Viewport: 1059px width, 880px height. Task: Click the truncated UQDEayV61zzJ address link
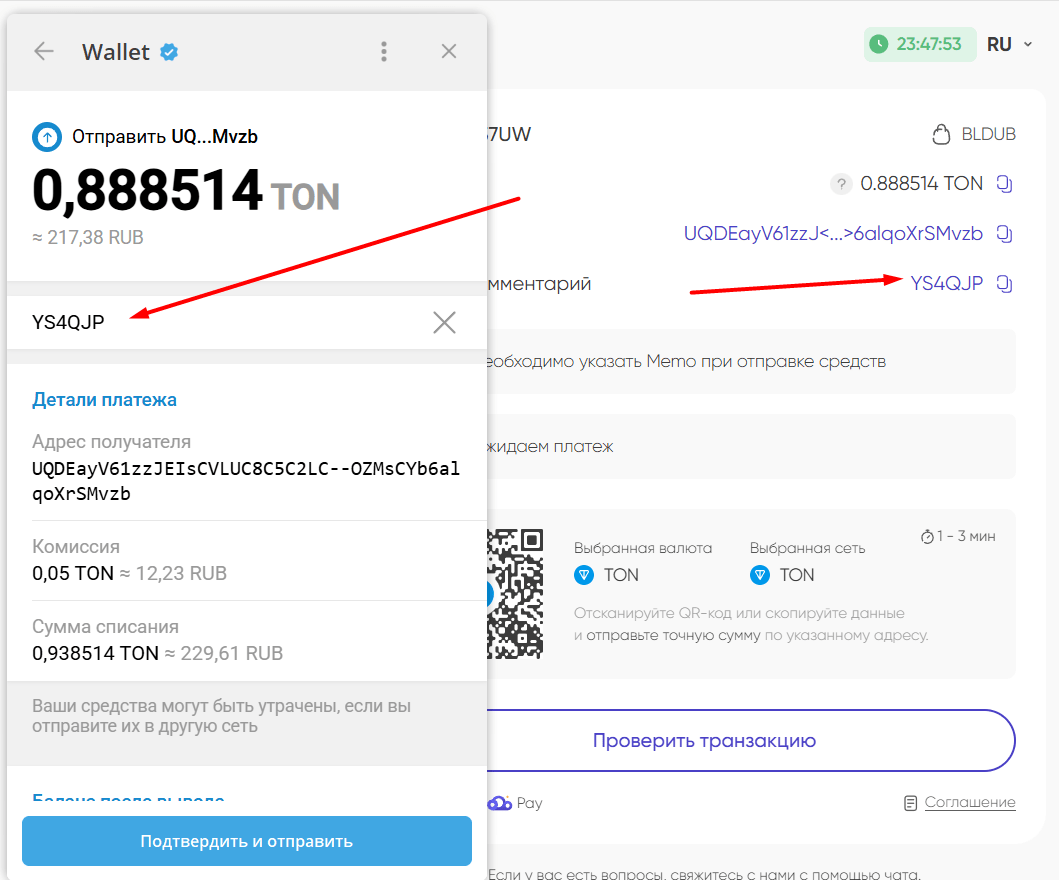(833, 234)
